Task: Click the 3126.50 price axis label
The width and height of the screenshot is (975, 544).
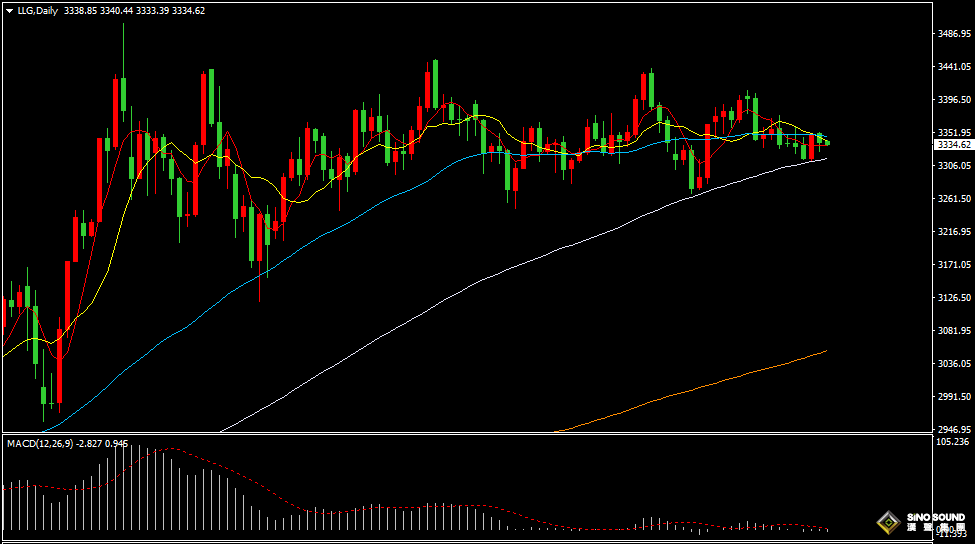Action: (954, 297)
